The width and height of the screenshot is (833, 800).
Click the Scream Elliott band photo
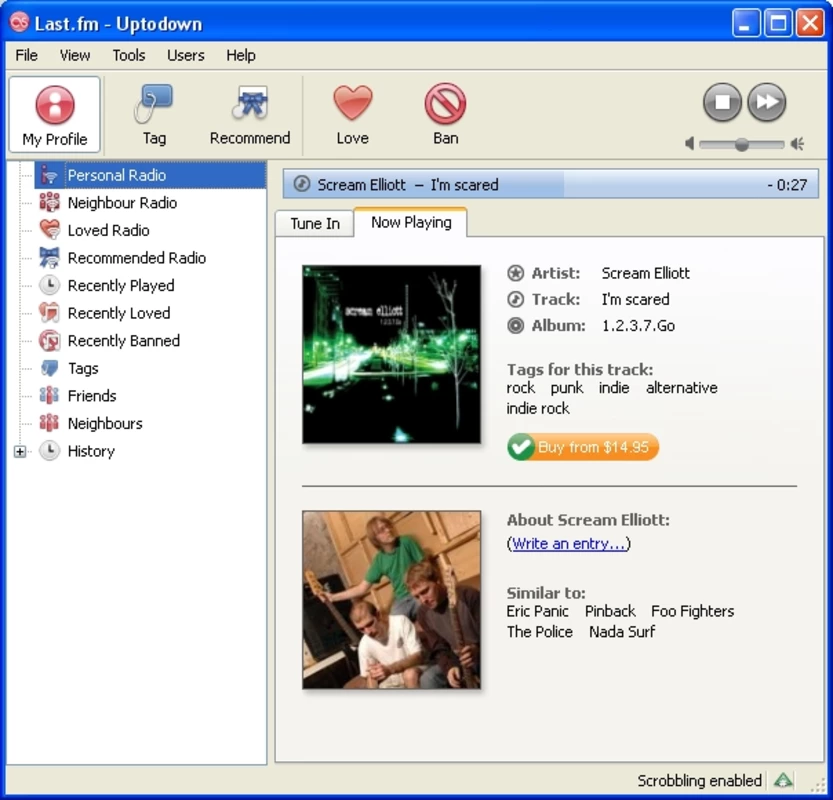[392, 600]
